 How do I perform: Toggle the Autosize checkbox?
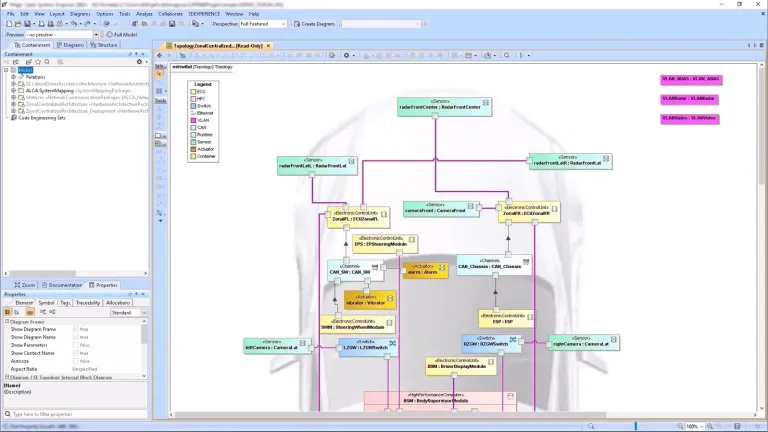coord(75,361)
